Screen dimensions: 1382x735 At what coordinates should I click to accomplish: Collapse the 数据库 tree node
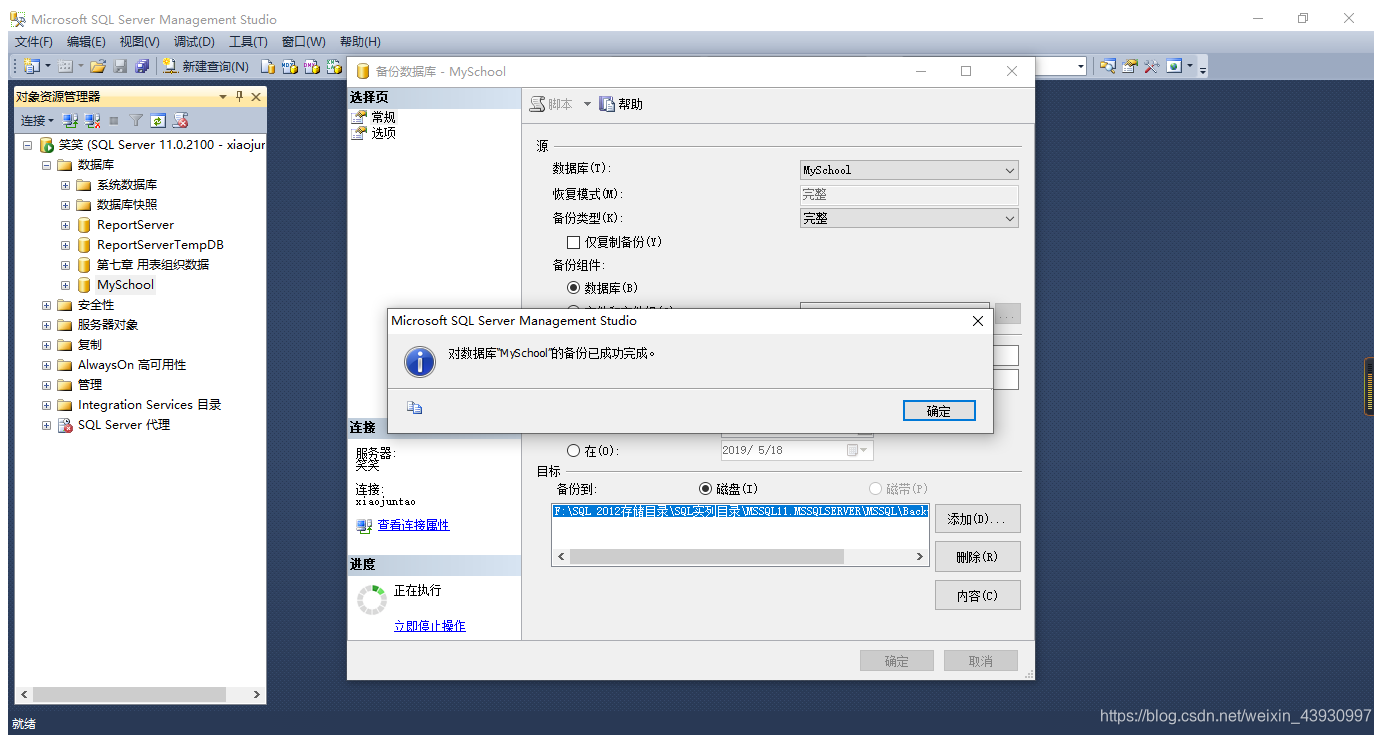coord(46,165)
